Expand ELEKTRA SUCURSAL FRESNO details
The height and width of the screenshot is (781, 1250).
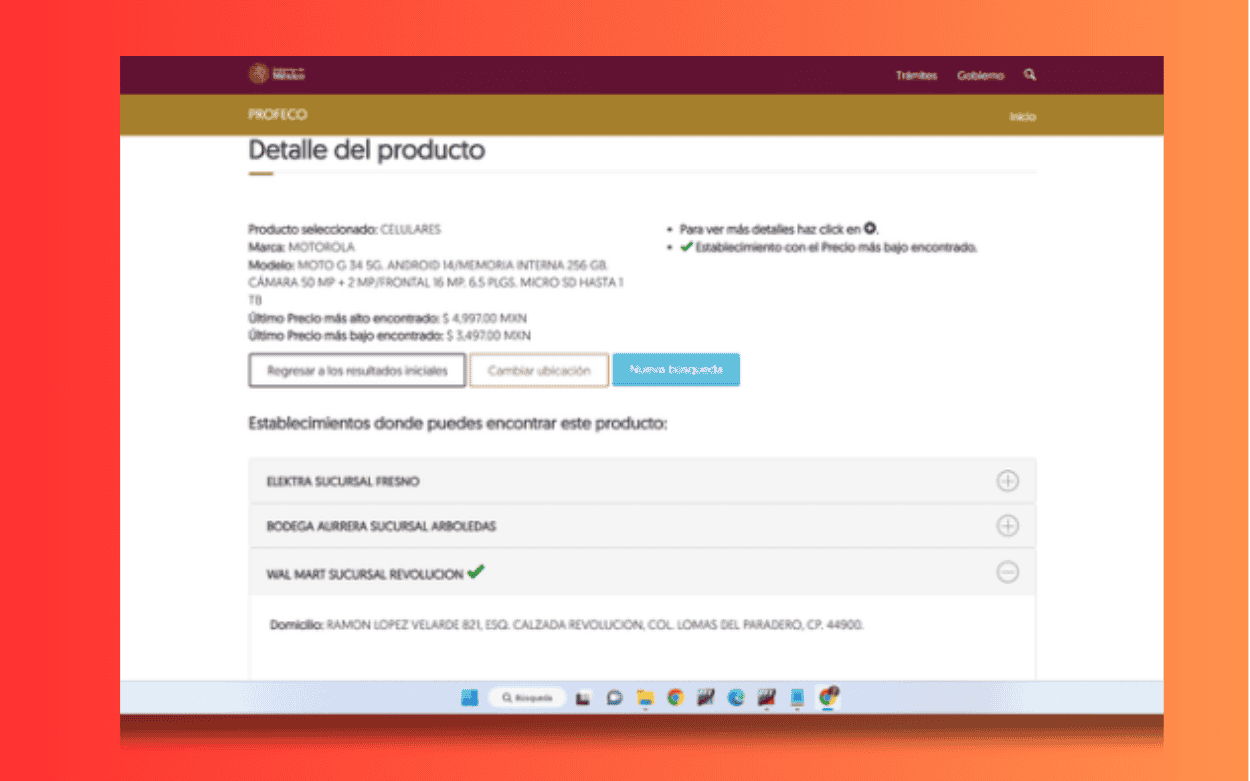(x=1007, y=481)
